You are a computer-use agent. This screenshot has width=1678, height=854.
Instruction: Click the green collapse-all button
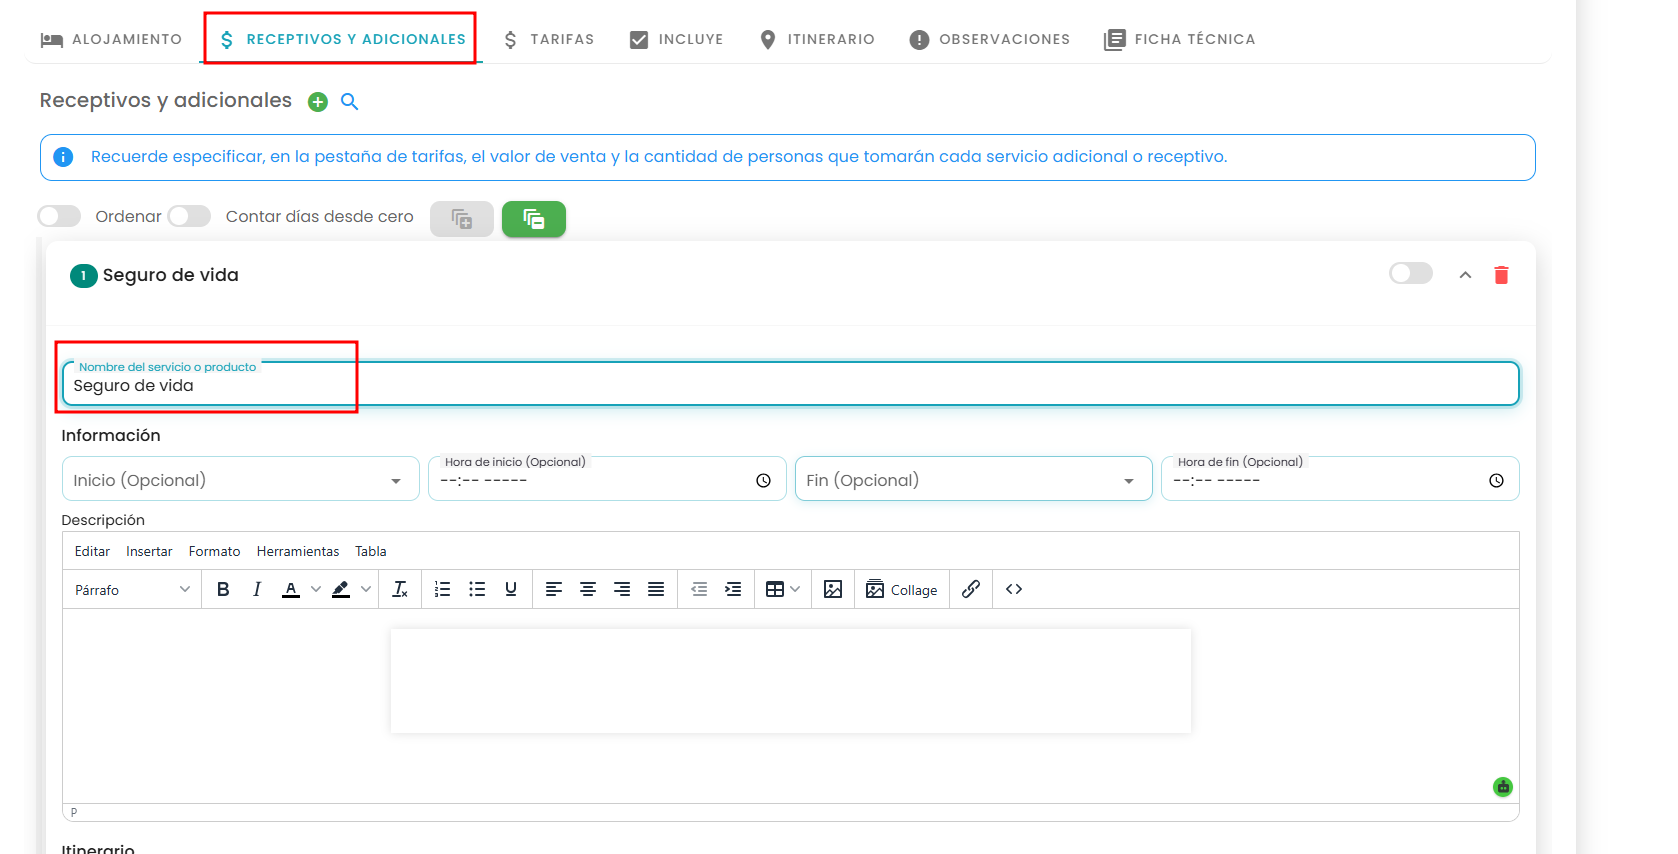pyautogui.click(x=534, y=219)
